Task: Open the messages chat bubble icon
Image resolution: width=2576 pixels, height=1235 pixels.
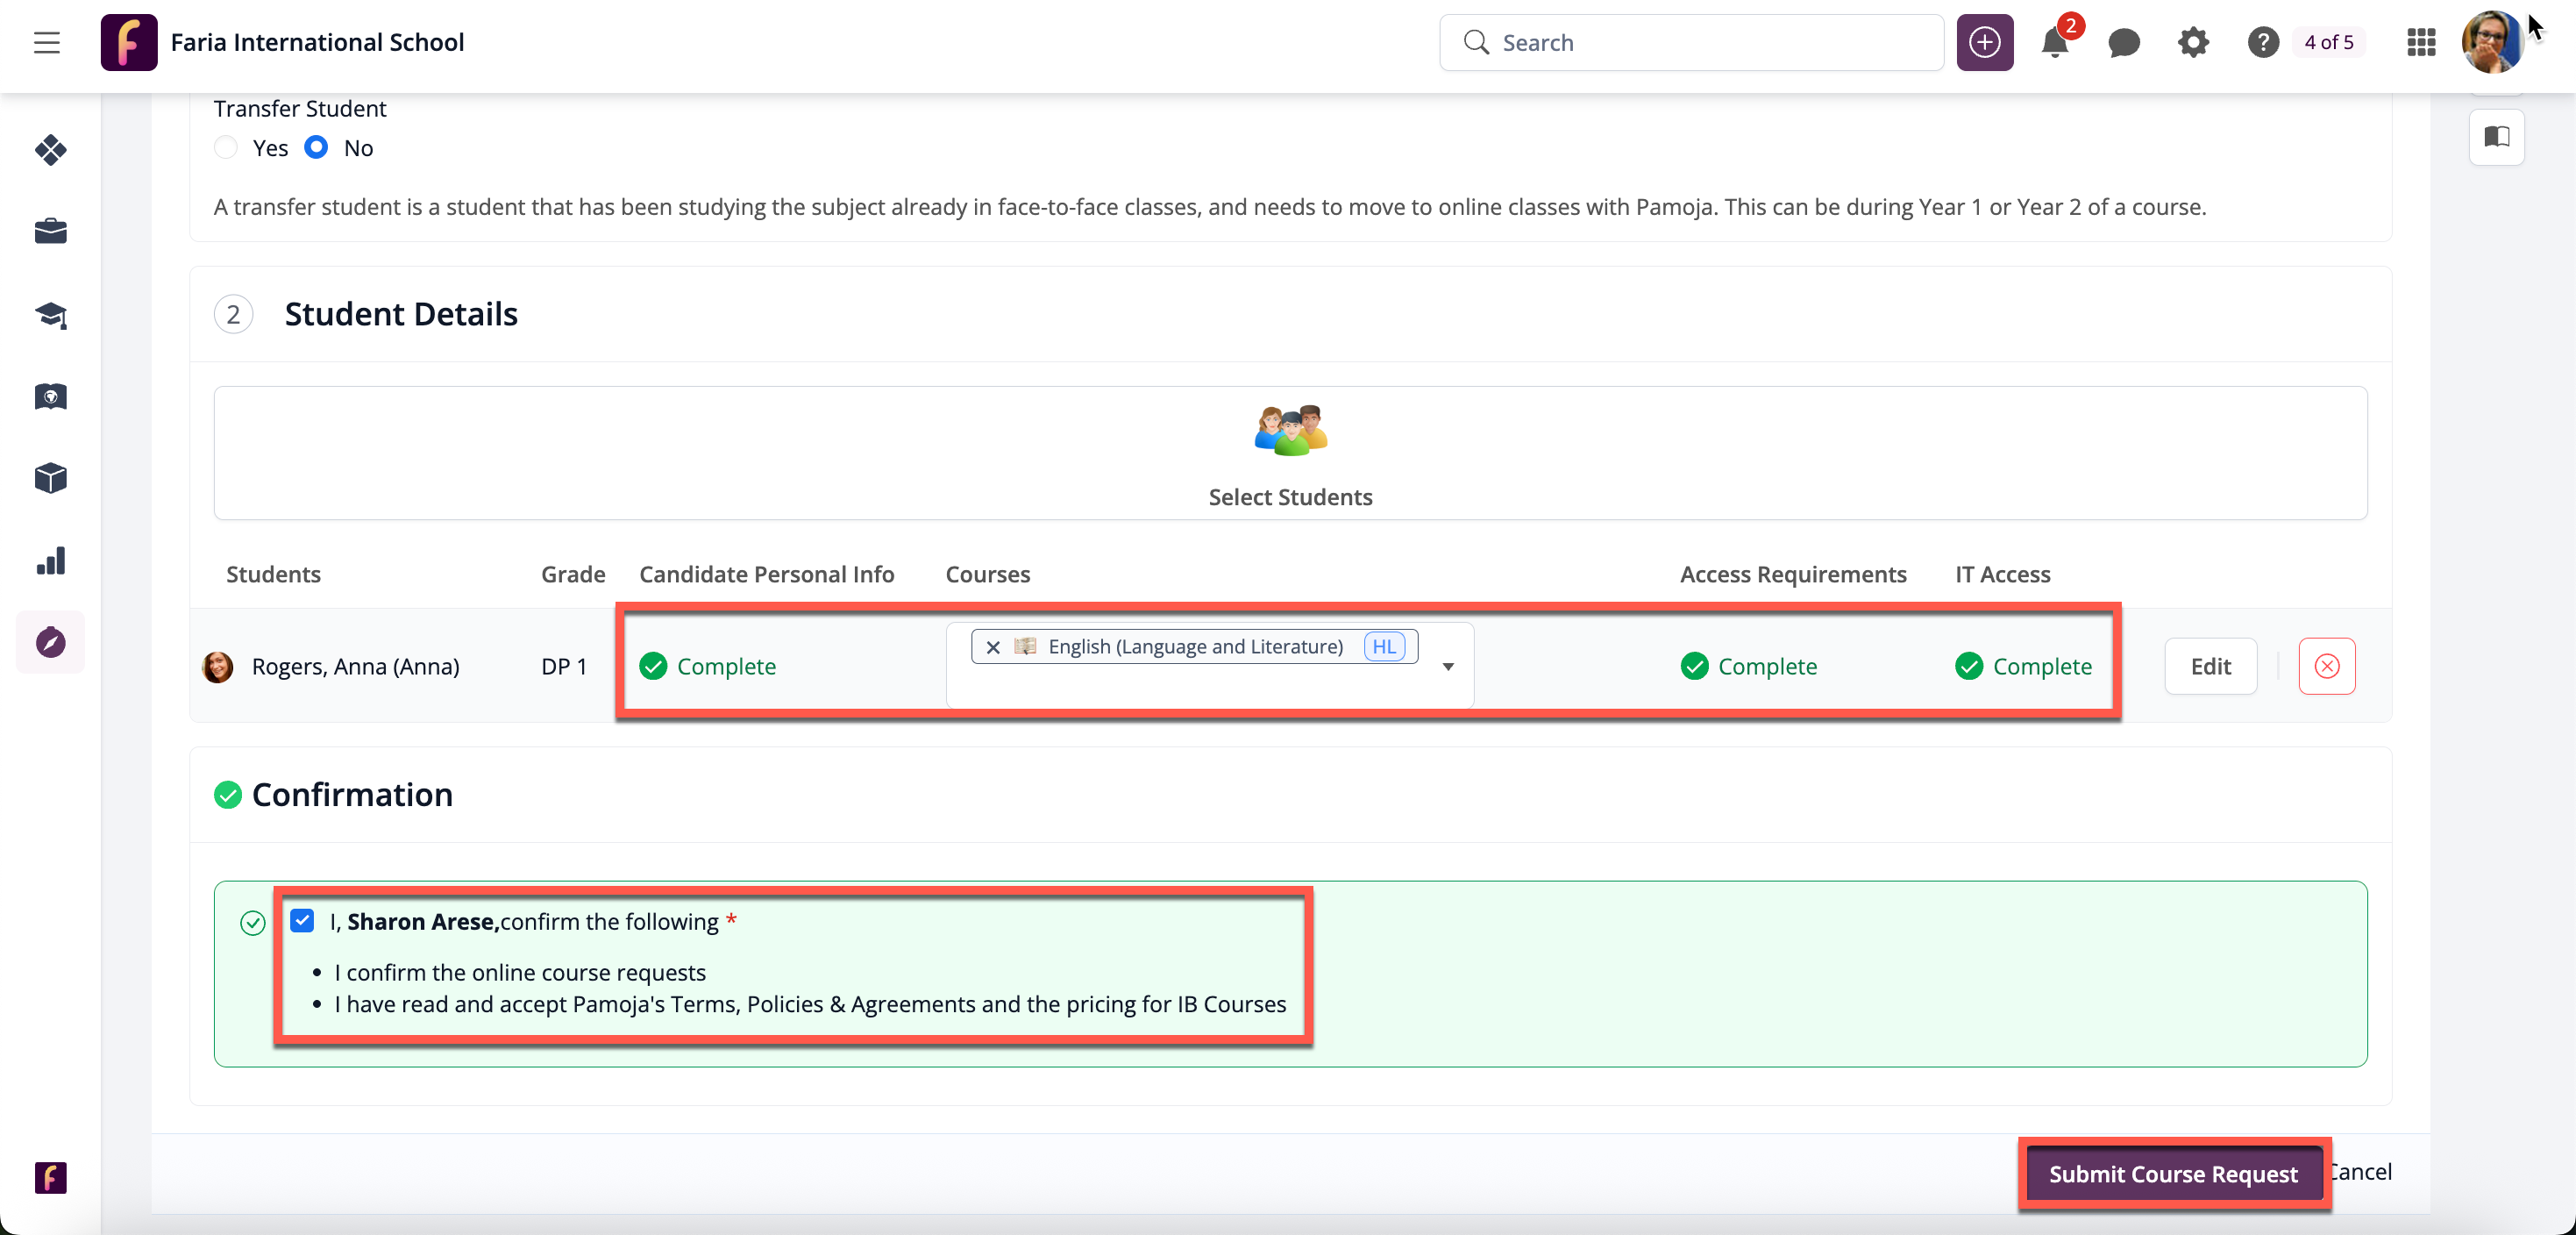Action: (2123, 43)
